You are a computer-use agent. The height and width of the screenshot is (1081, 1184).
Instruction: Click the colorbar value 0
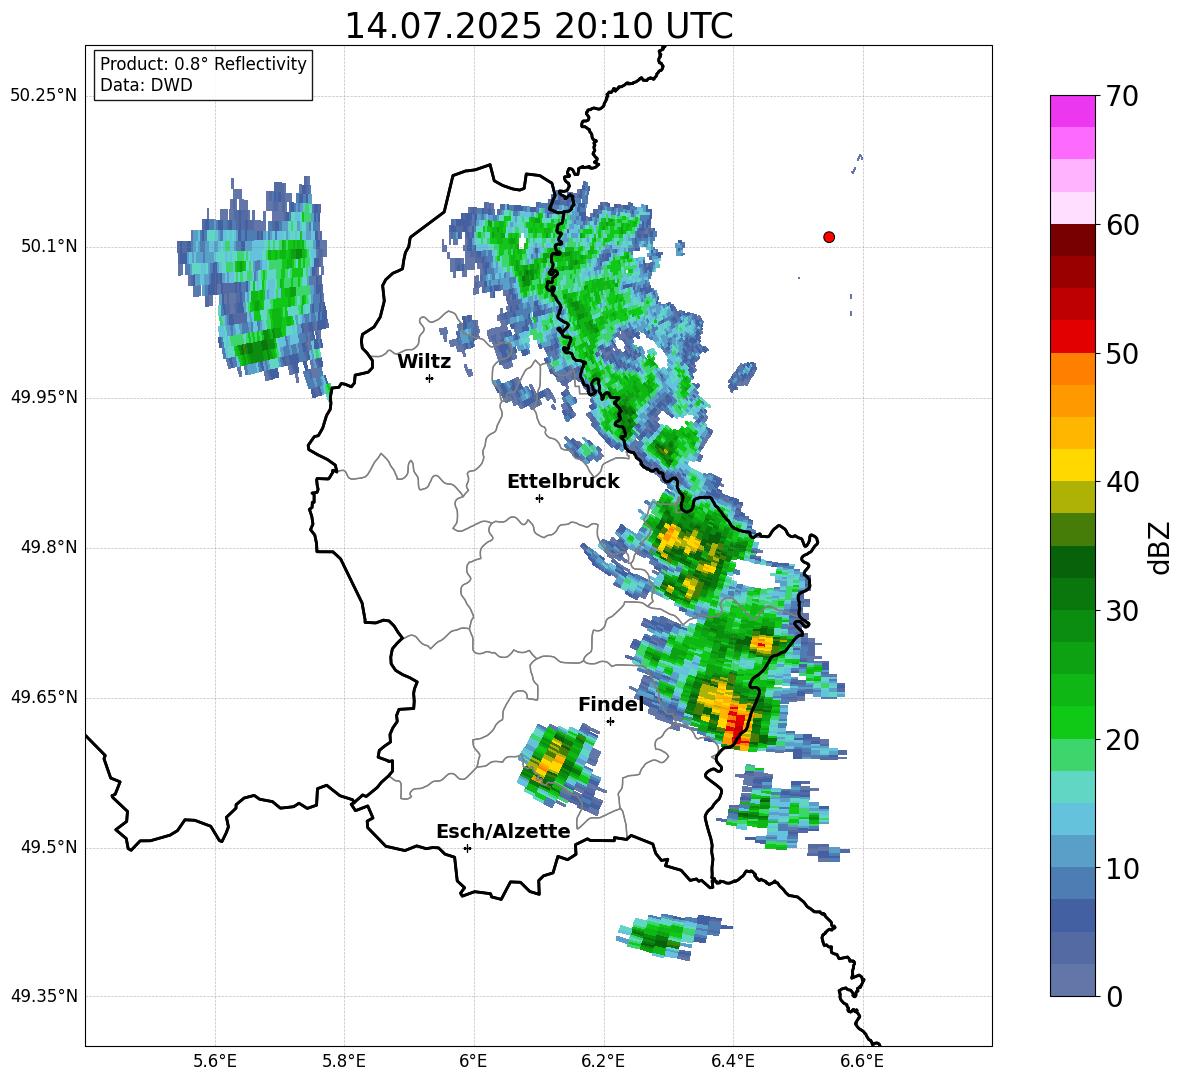(x=1114, y=996)
